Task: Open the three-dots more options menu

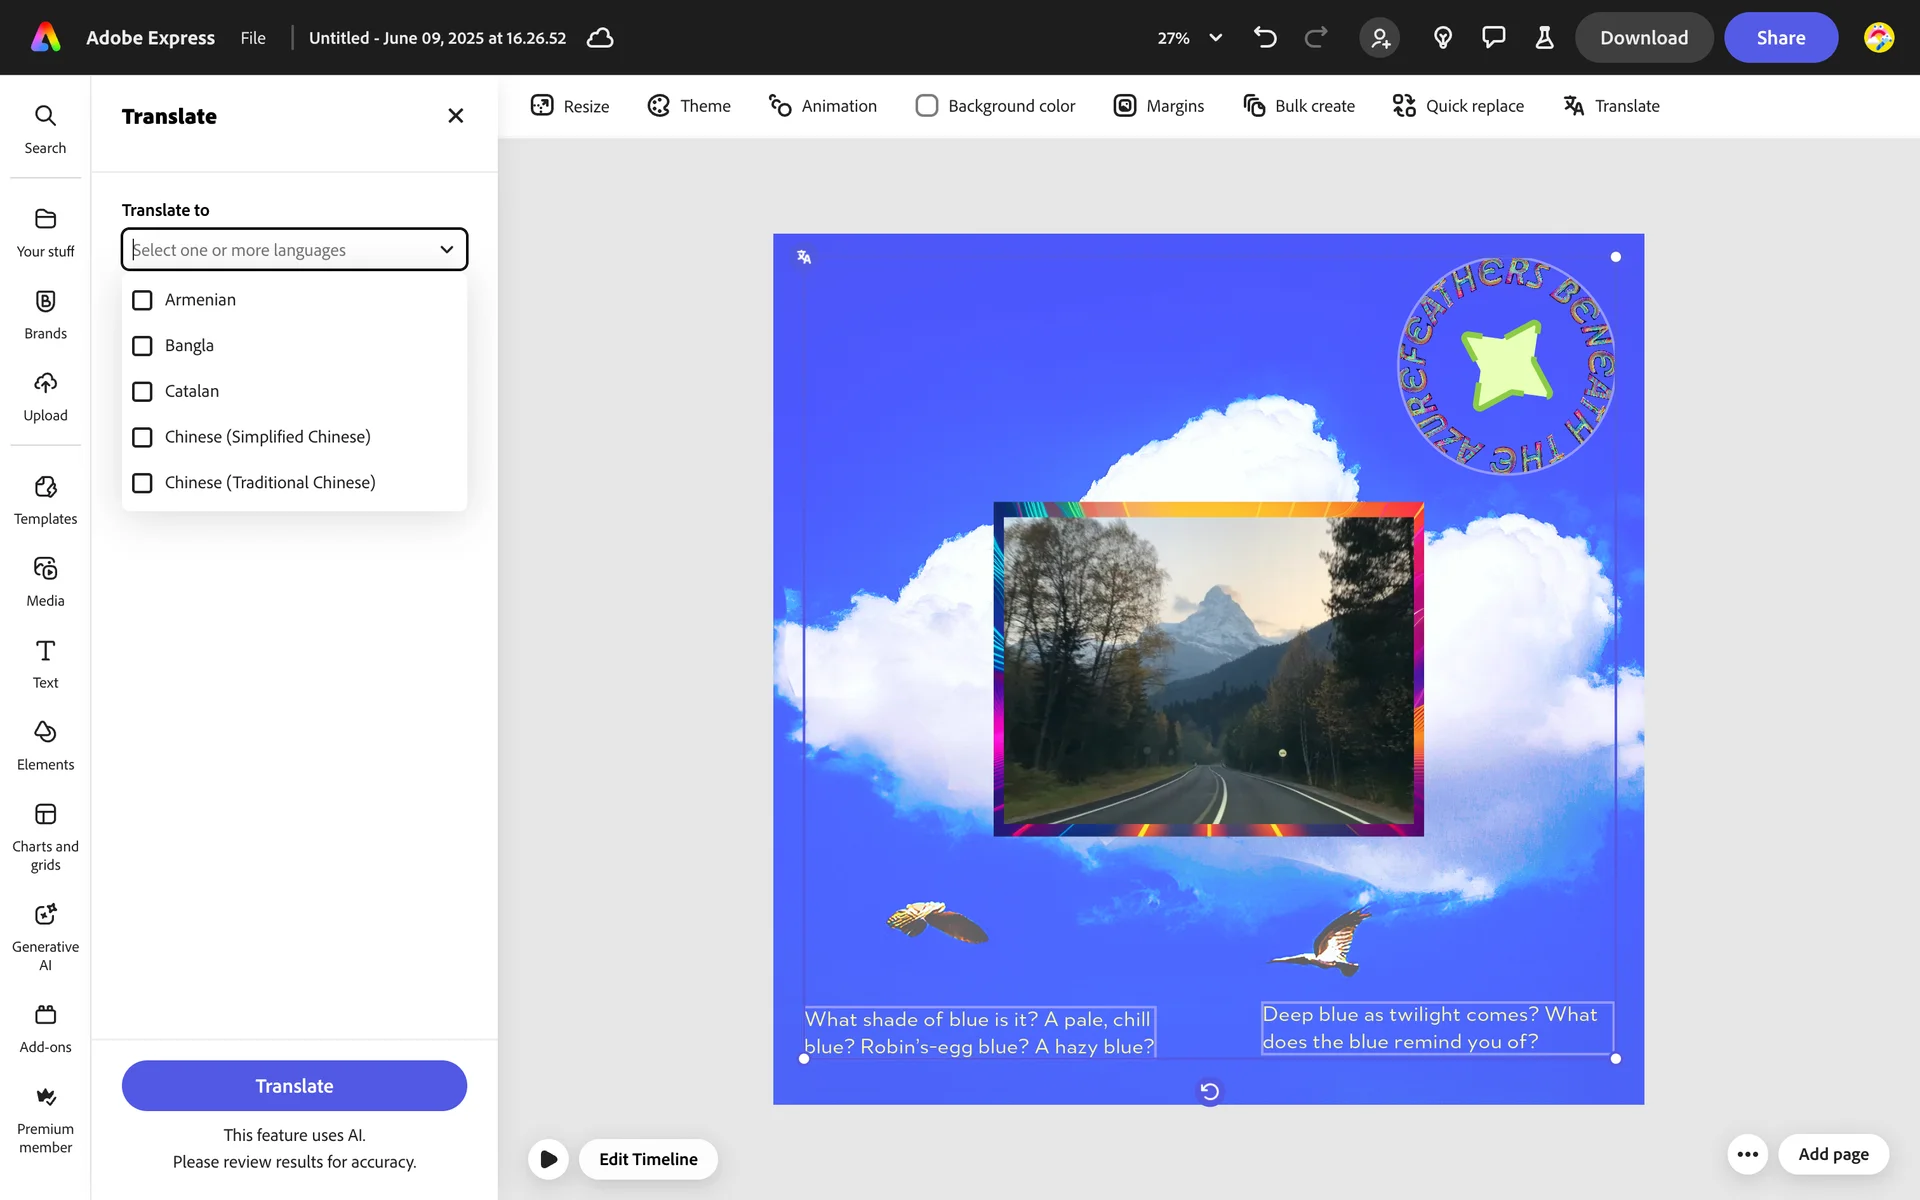Action: pos(1747,1154)
